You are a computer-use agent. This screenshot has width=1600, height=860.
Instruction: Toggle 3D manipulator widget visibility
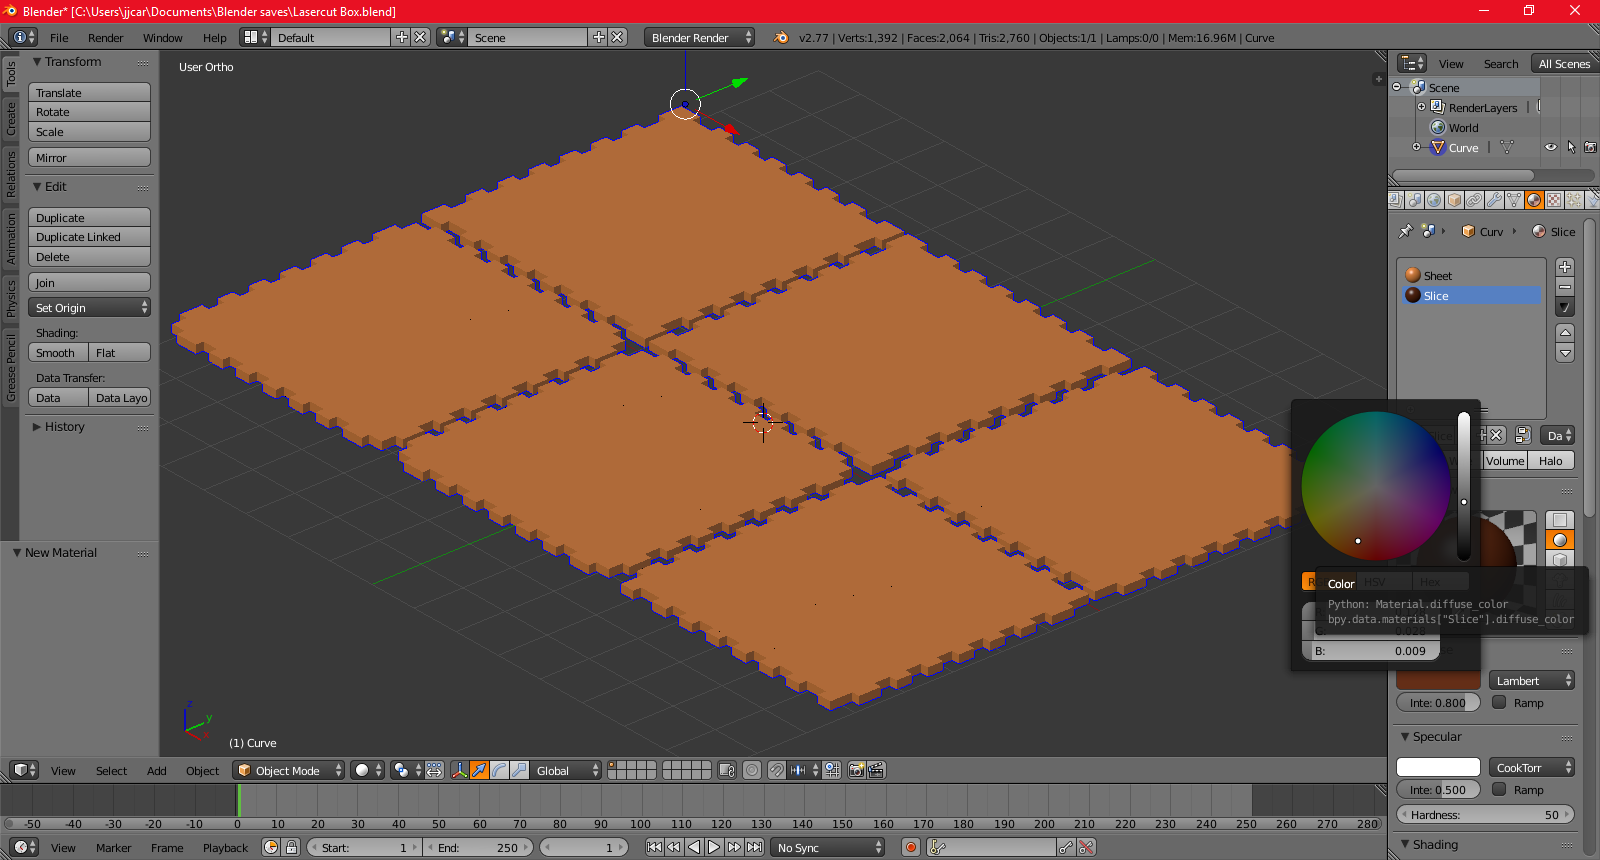(x=459, y=770)
